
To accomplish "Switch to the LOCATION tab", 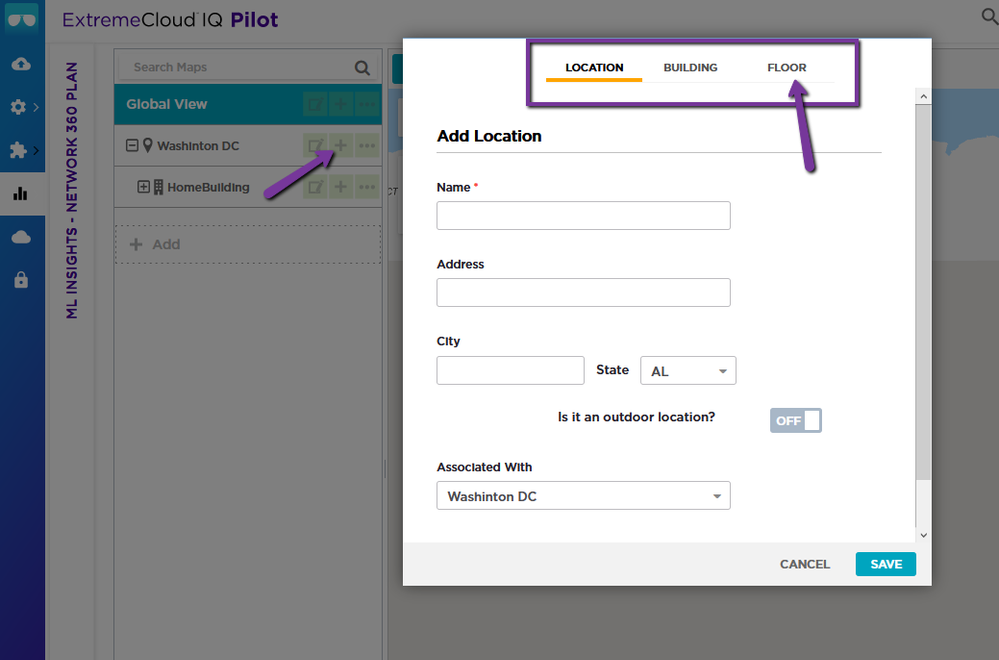I will tap(594, 68).
